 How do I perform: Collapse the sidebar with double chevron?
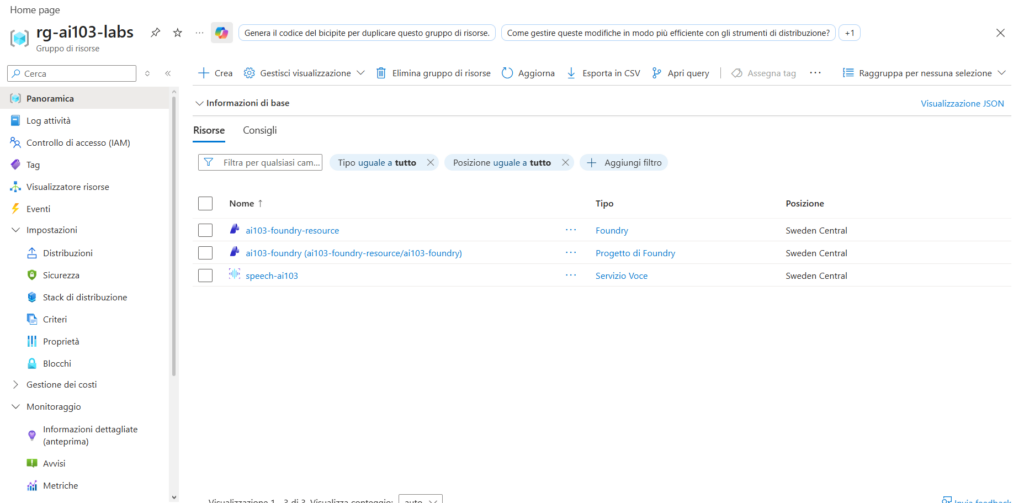(168, 73)
